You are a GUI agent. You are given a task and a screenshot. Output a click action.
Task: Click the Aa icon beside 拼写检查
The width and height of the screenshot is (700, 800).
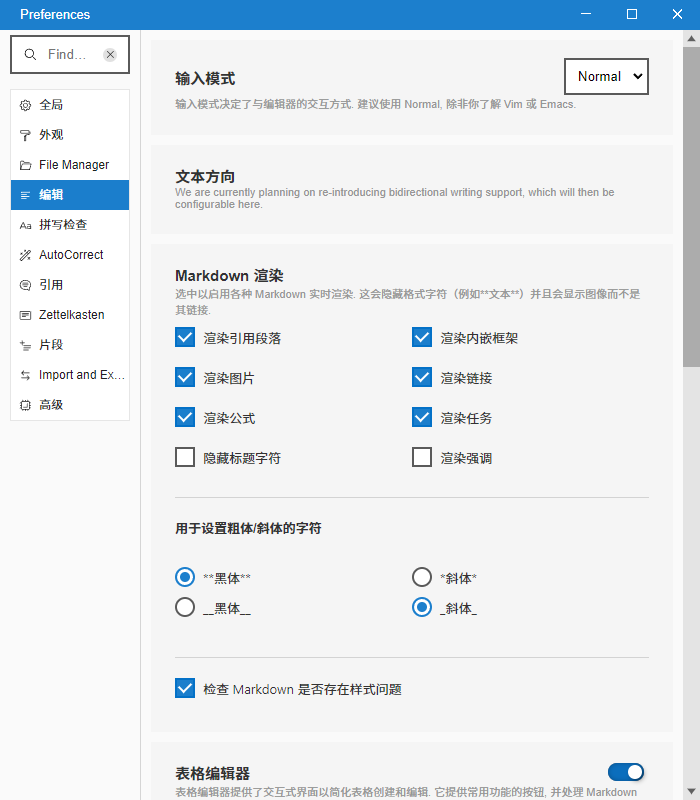25,225
